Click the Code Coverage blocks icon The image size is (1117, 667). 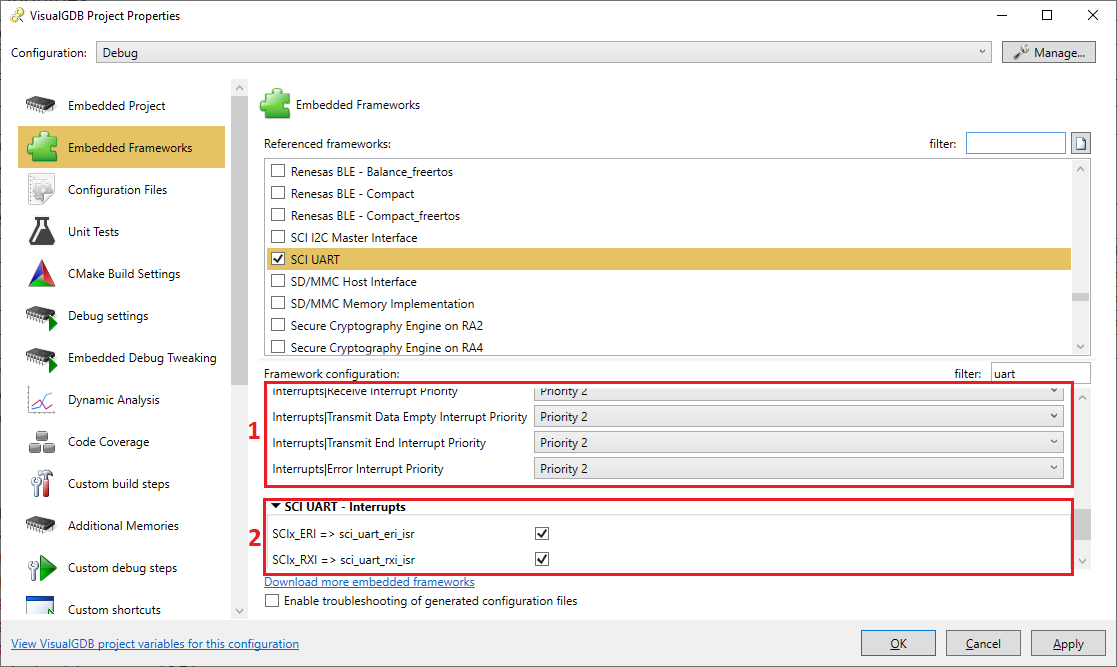tap(41, 442)
